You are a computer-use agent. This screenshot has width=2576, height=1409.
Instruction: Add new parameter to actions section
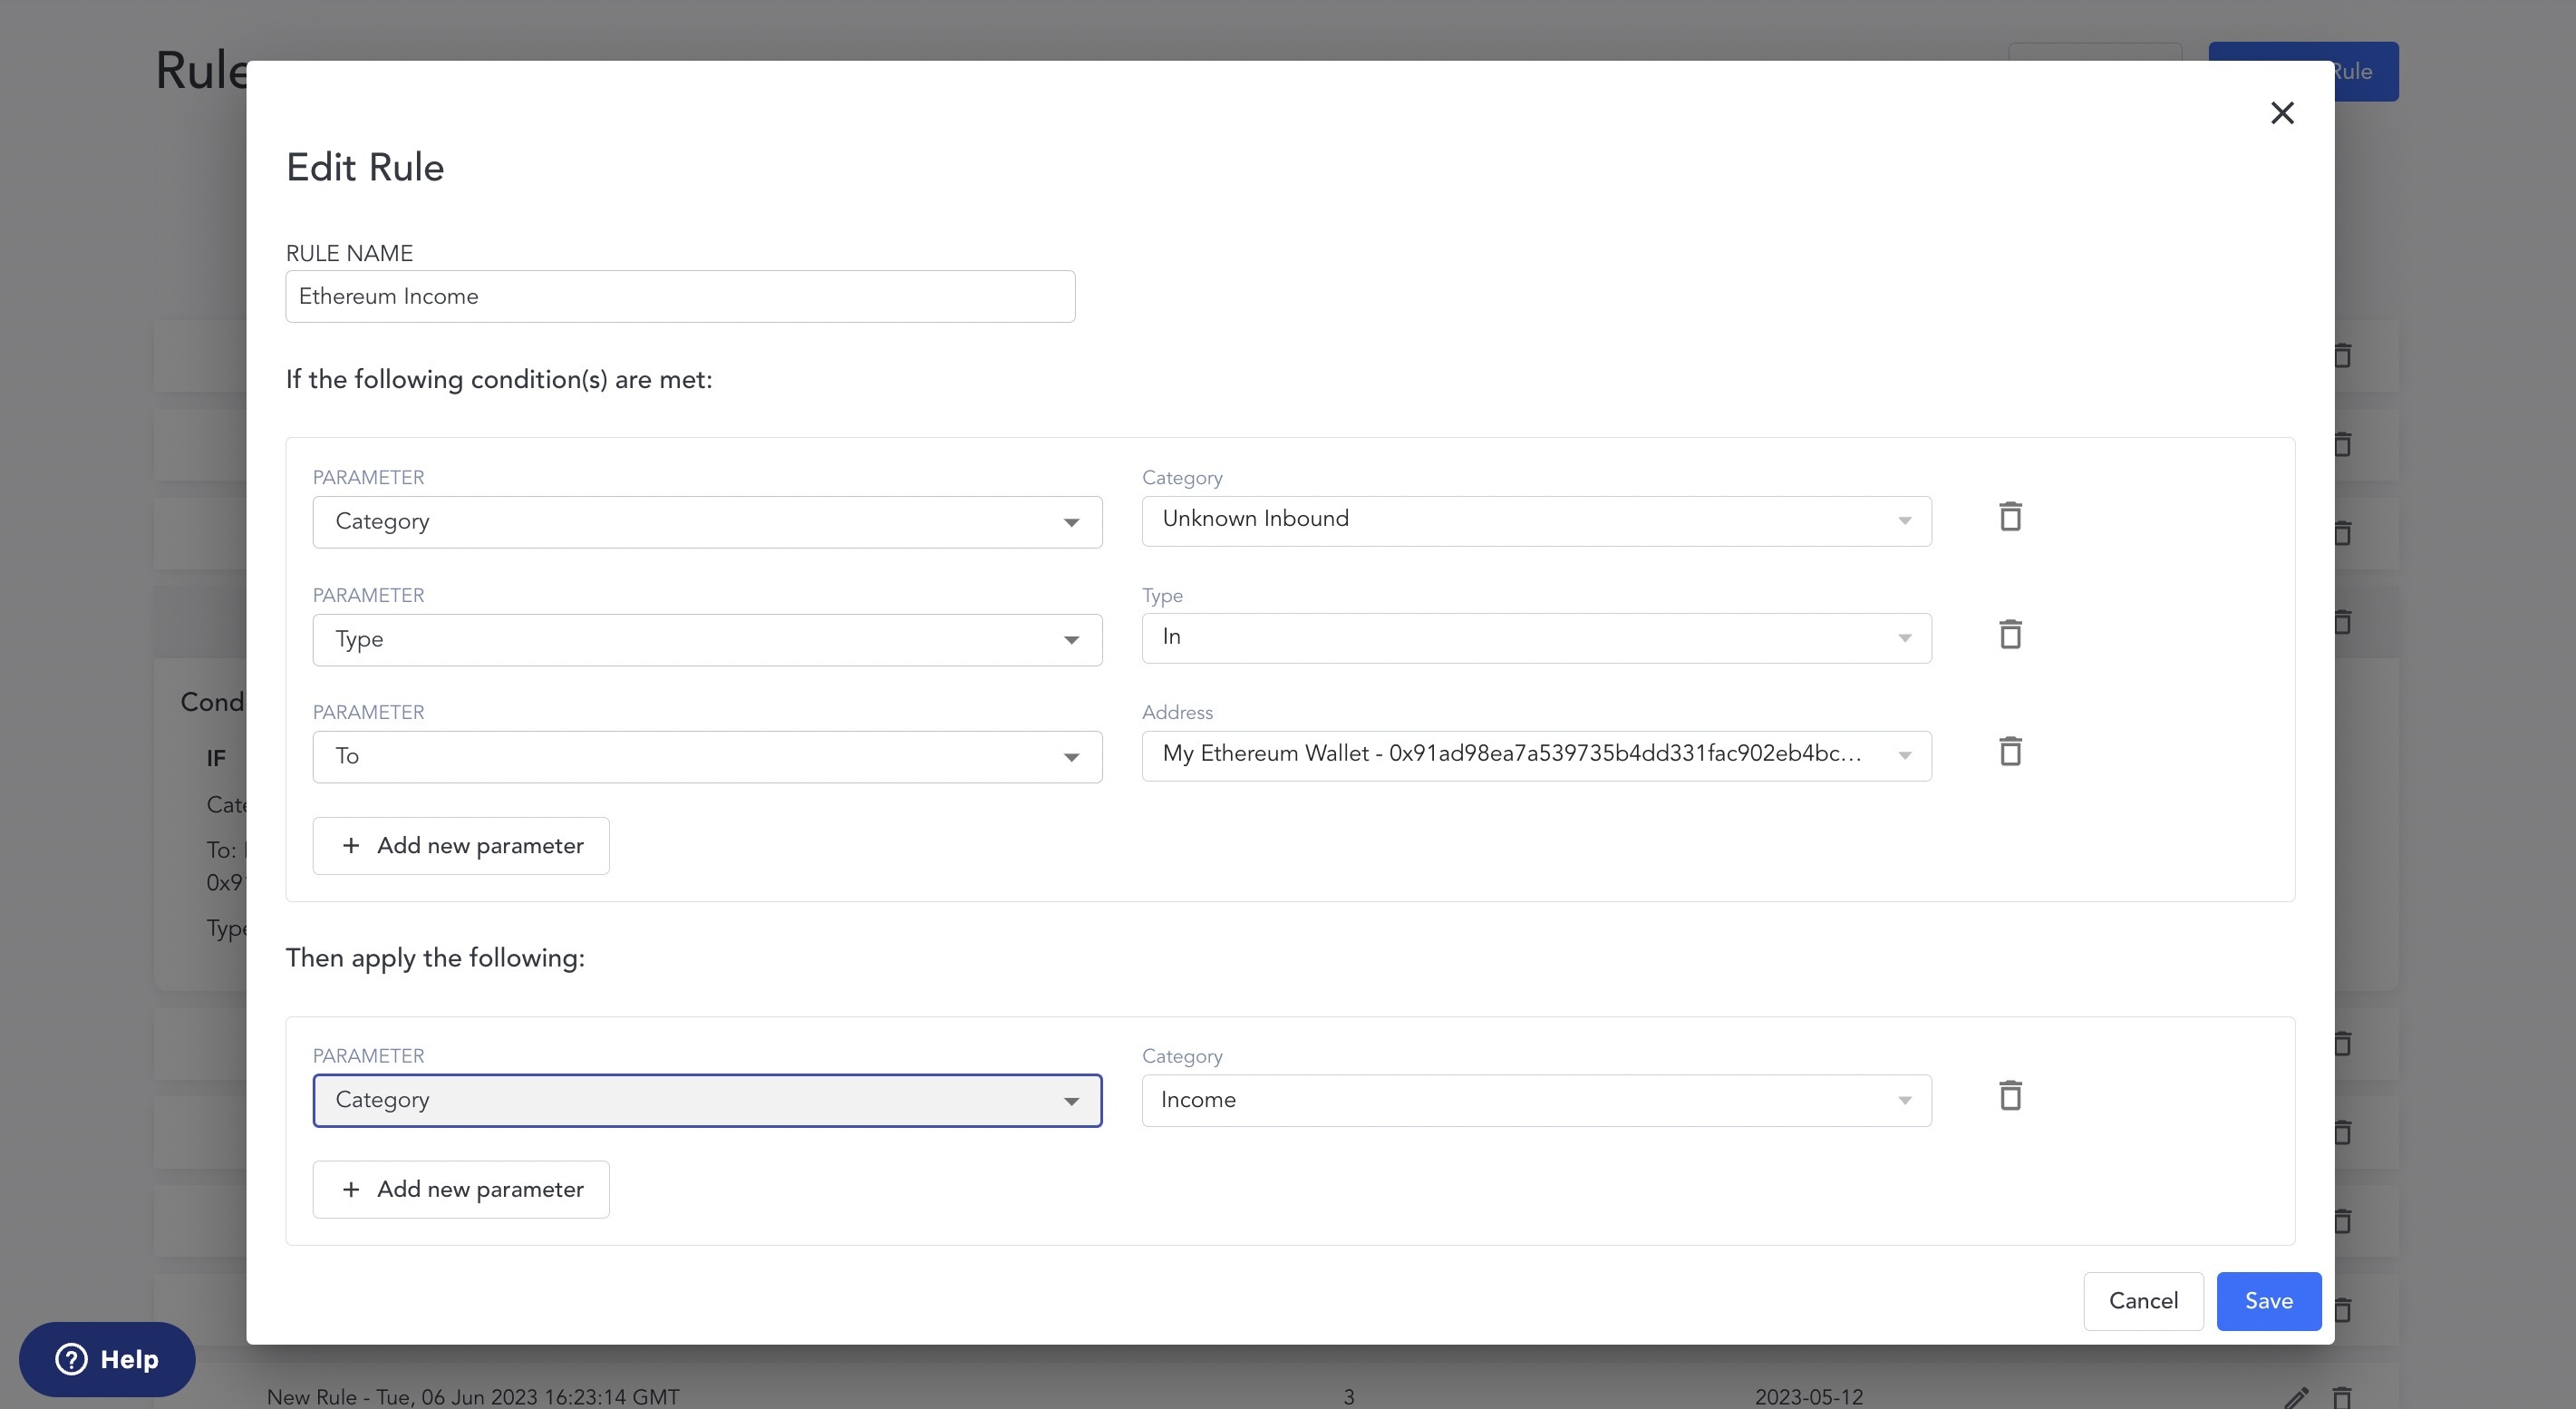click(x=461, y=1189)
